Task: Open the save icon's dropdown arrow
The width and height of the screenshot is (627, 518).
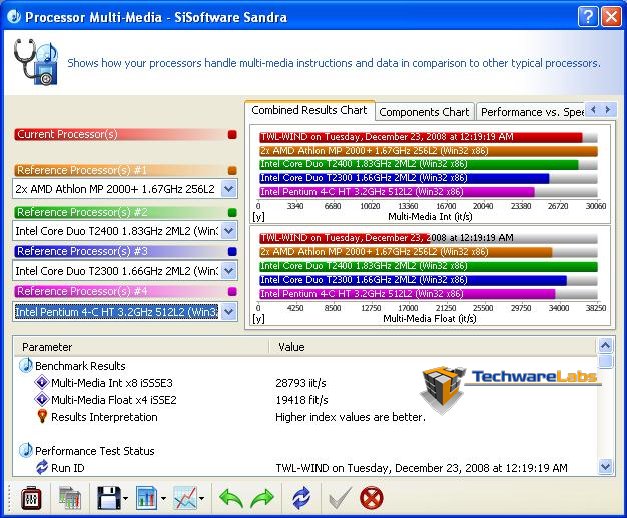Action: coord(126,498)
